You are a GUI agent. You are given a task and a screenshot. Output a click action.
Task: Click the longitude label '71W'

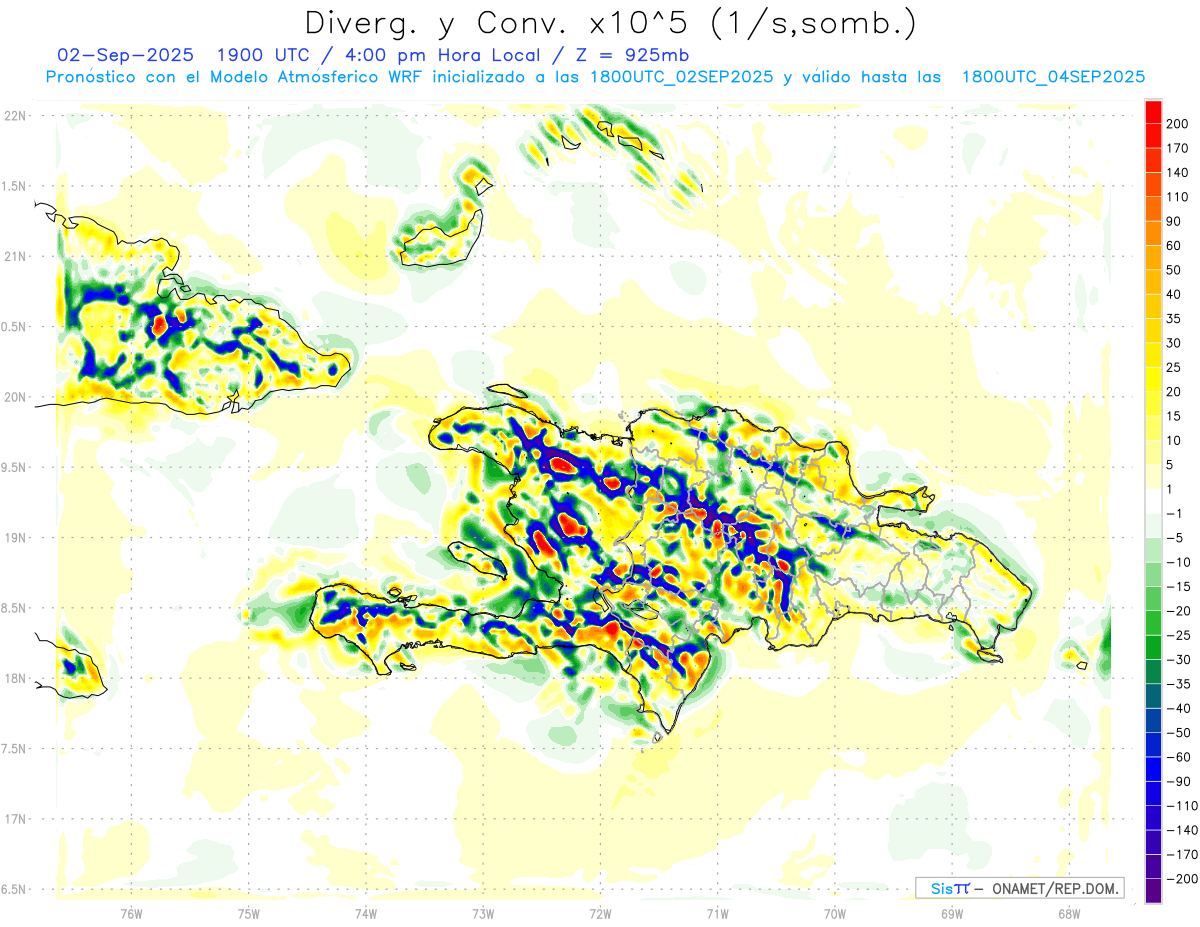[x=717, y=913]
